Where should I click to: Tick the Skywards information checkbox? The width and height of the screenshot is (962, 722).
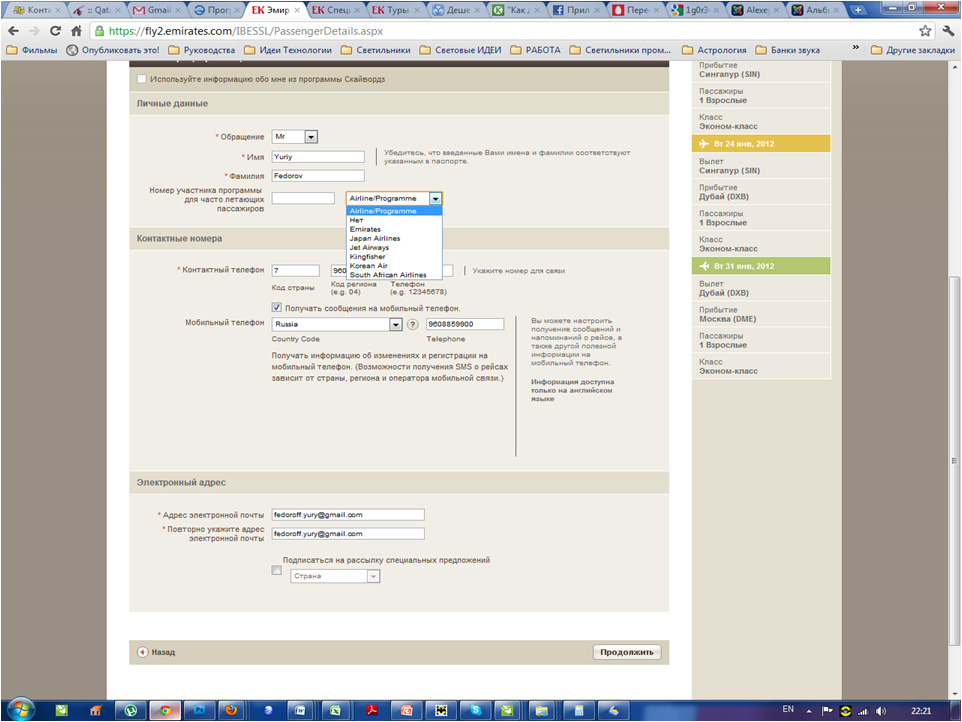click(142, 79)
